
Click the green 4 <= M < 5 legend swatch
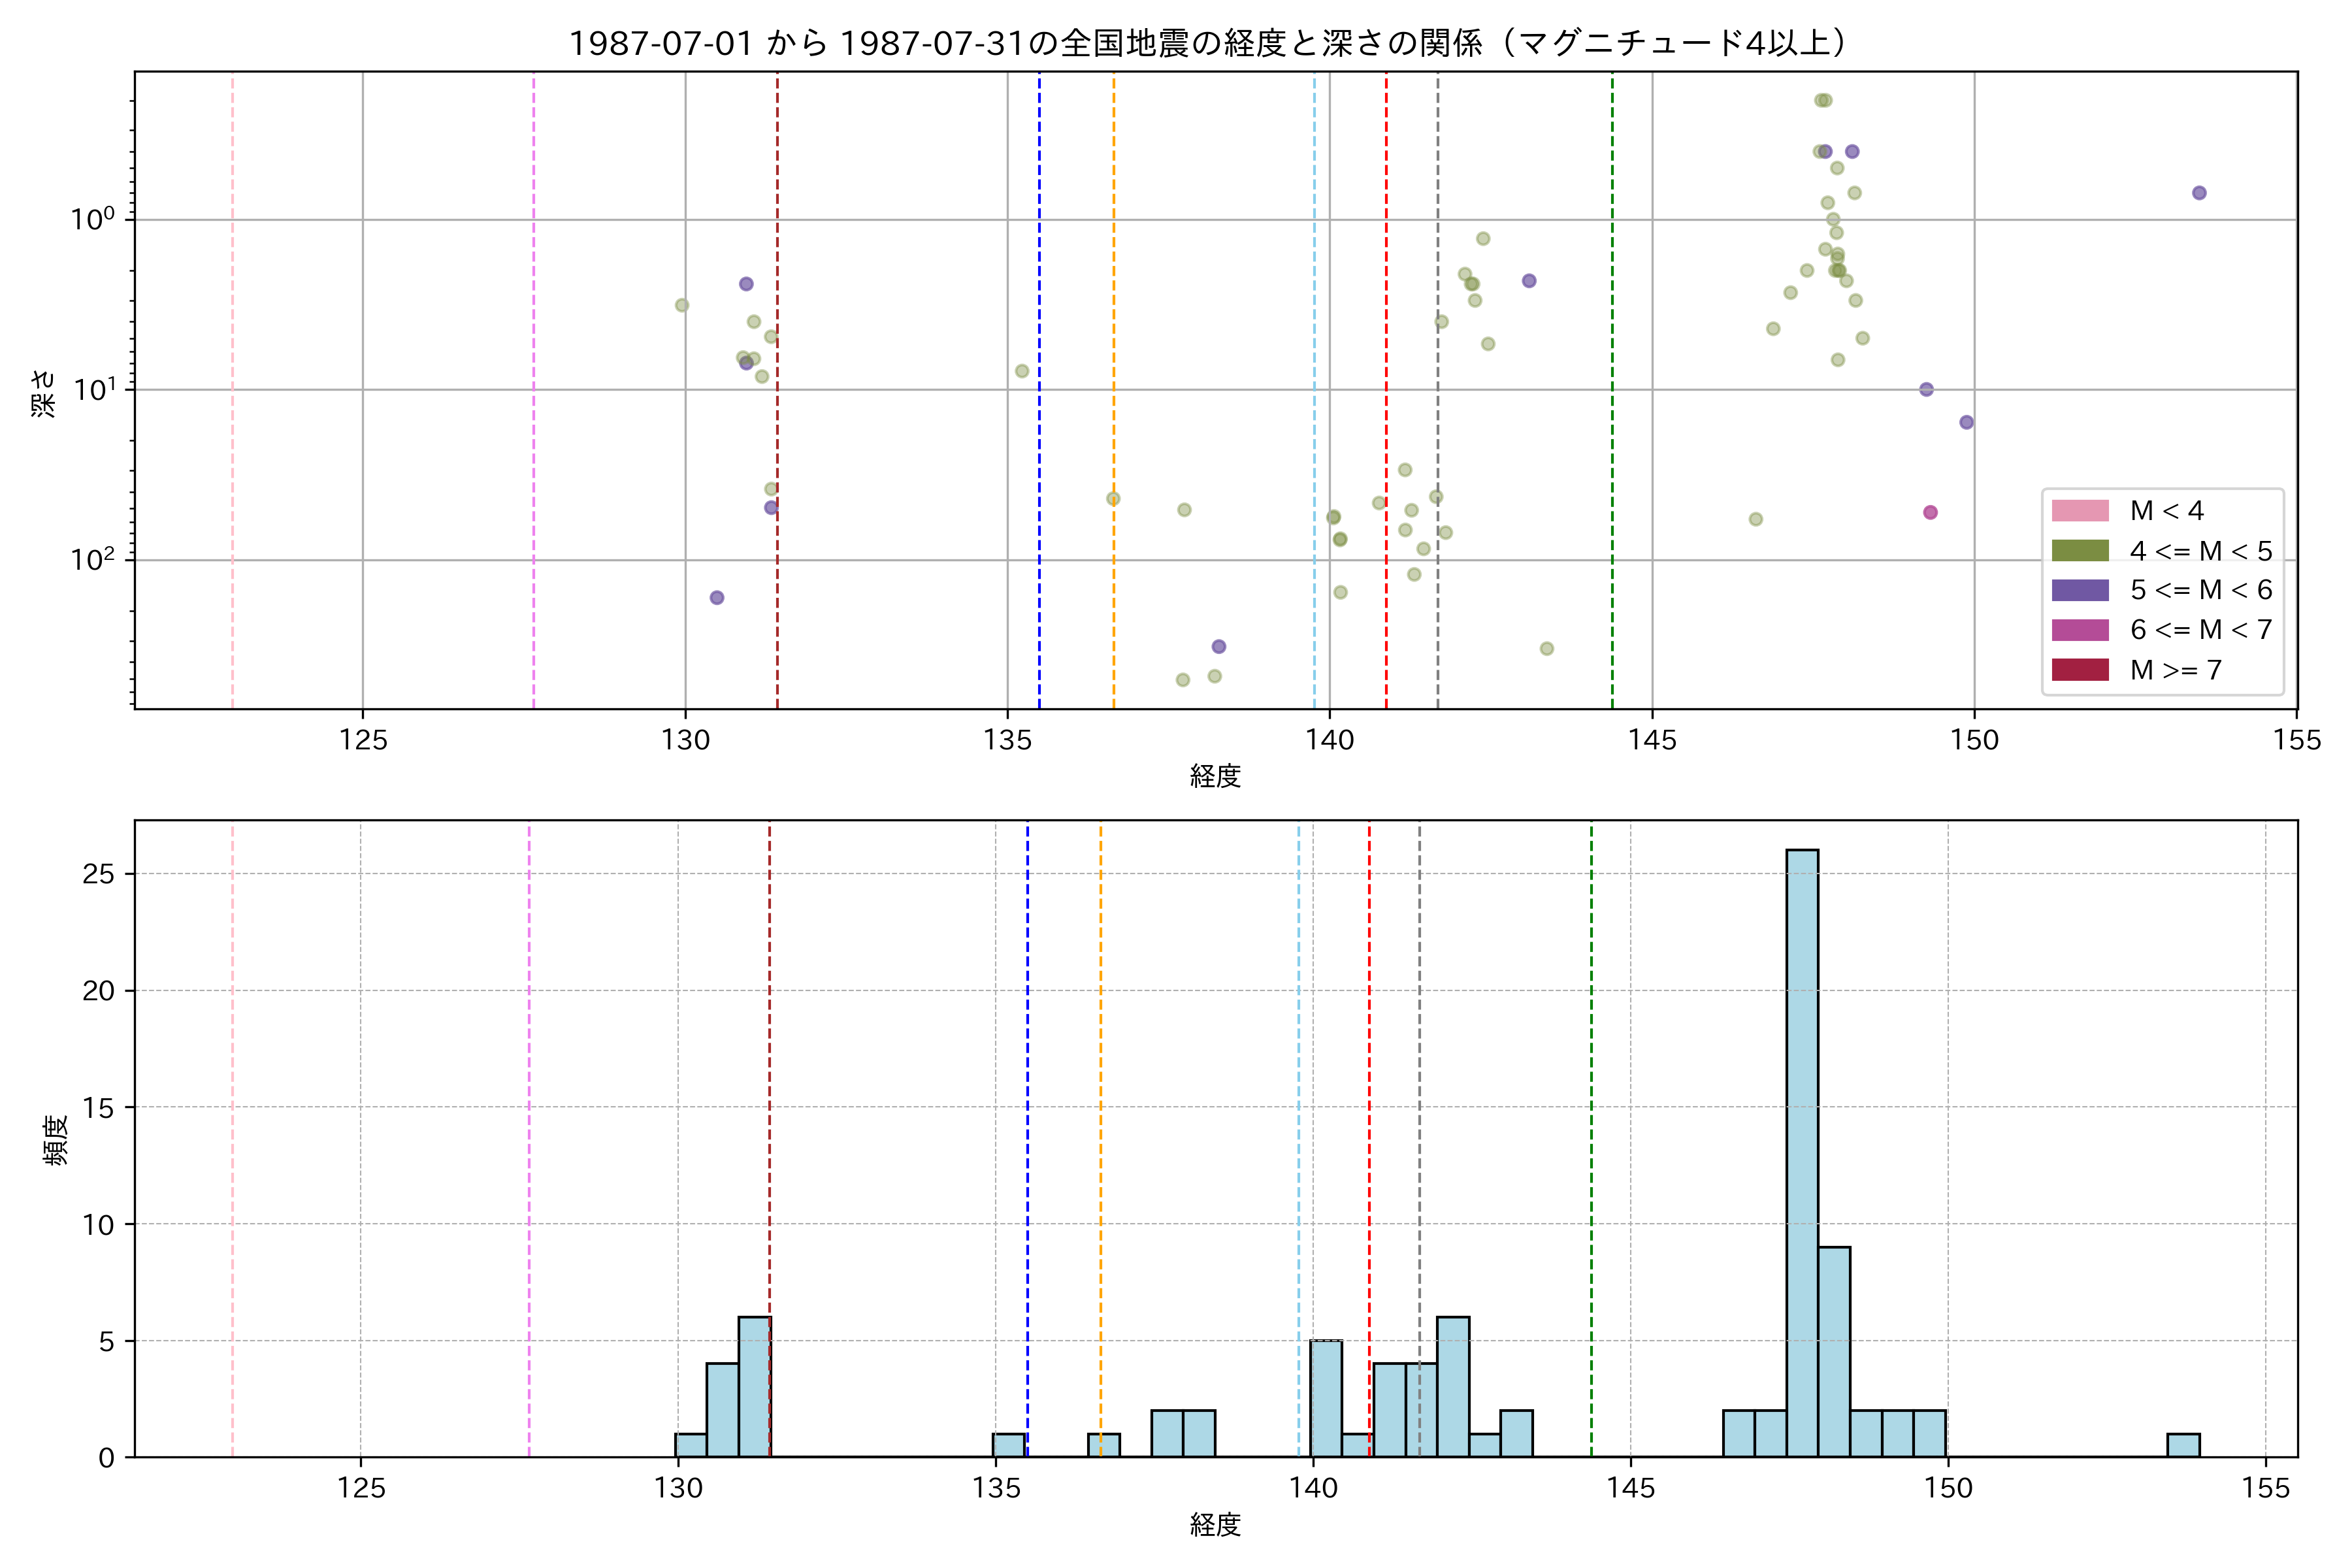[2080, 551]
